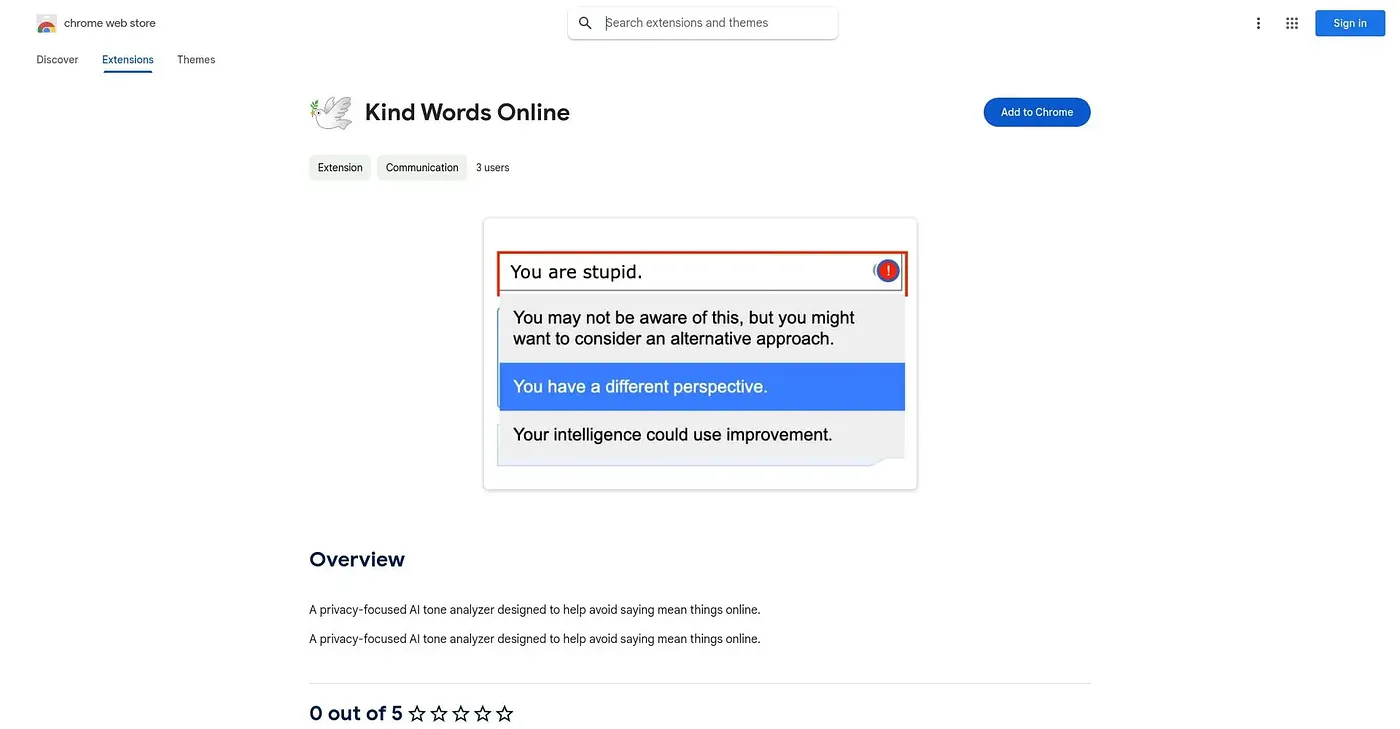Focus the Search extensions and themes field
The image size is (1400, 729).
tap(703, 23)
